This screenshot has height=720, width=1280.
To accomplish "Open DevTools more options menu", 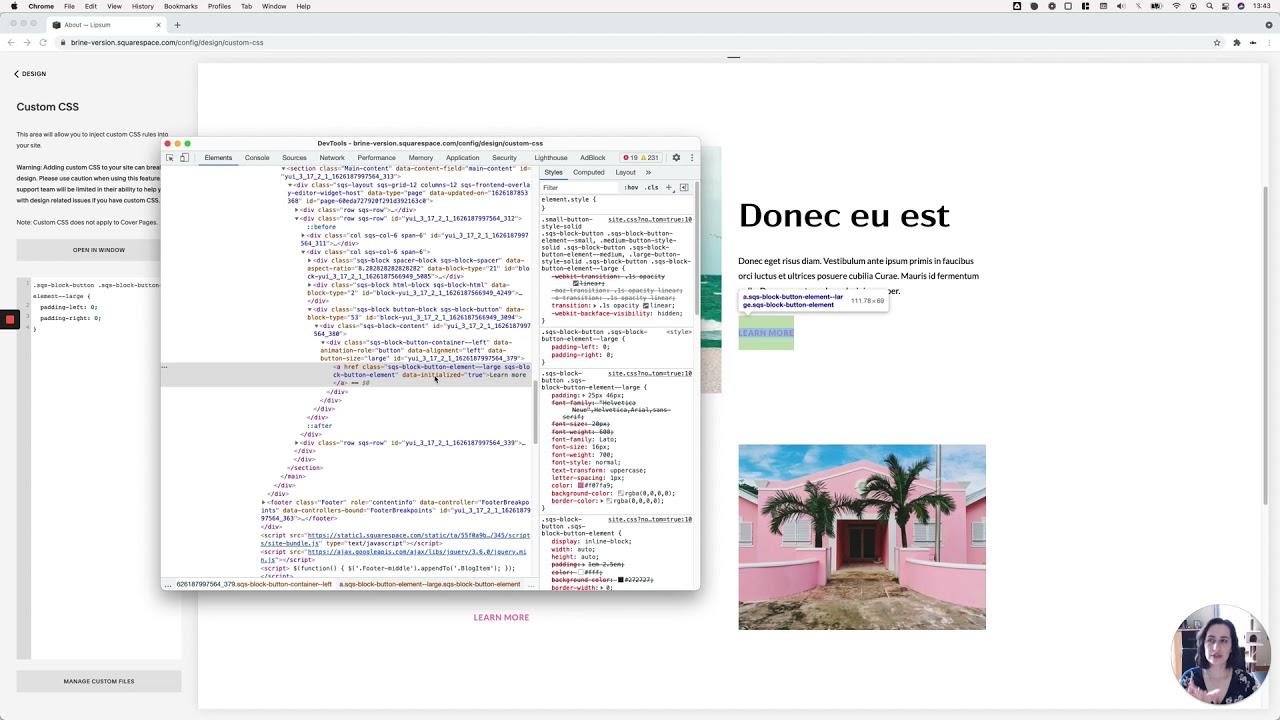I will (x=691, y=158).
